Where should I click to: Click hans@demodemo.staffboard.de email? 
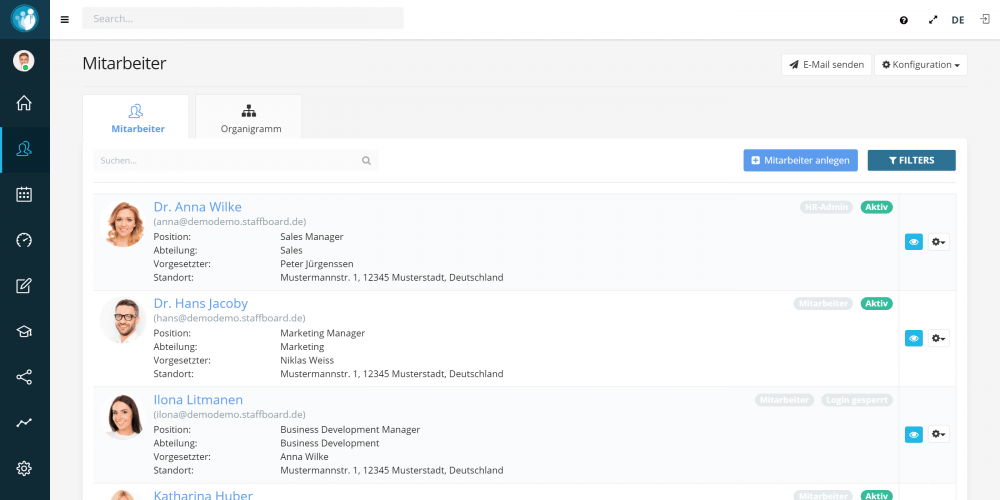230,318
